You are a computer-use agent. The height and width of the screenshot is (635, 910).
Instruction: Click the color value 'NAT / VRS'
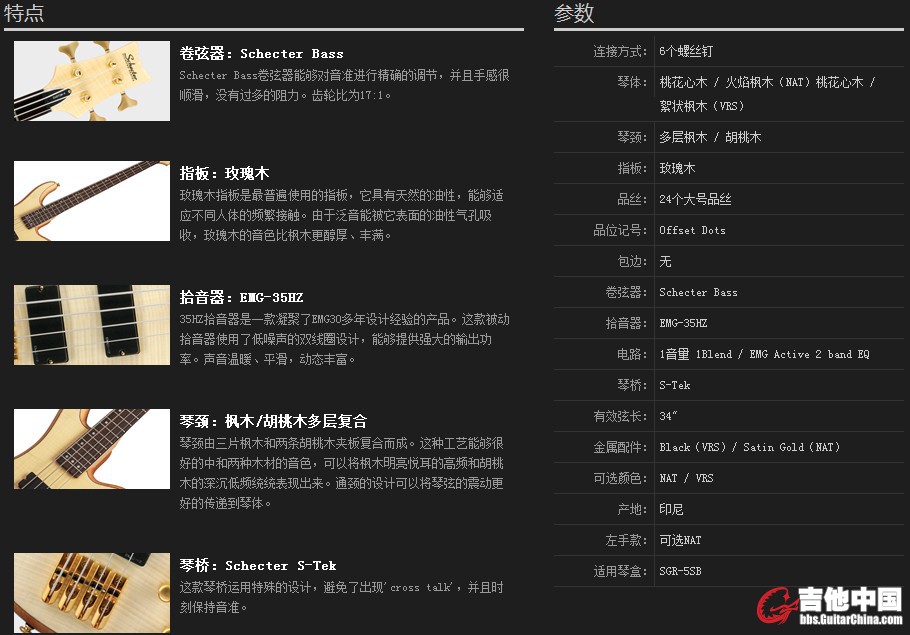click(686, 478)
